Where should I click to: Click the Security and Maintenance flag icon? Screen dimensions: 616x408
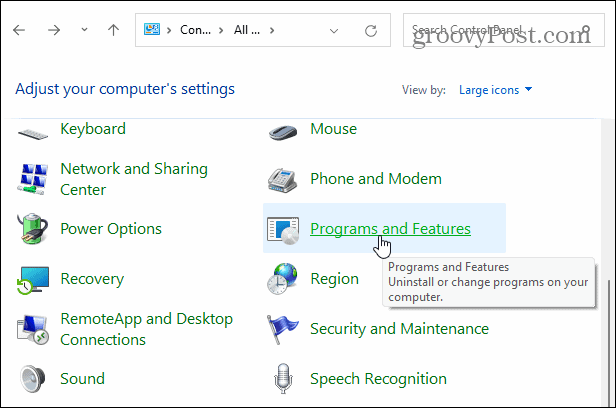click(282, 329)
